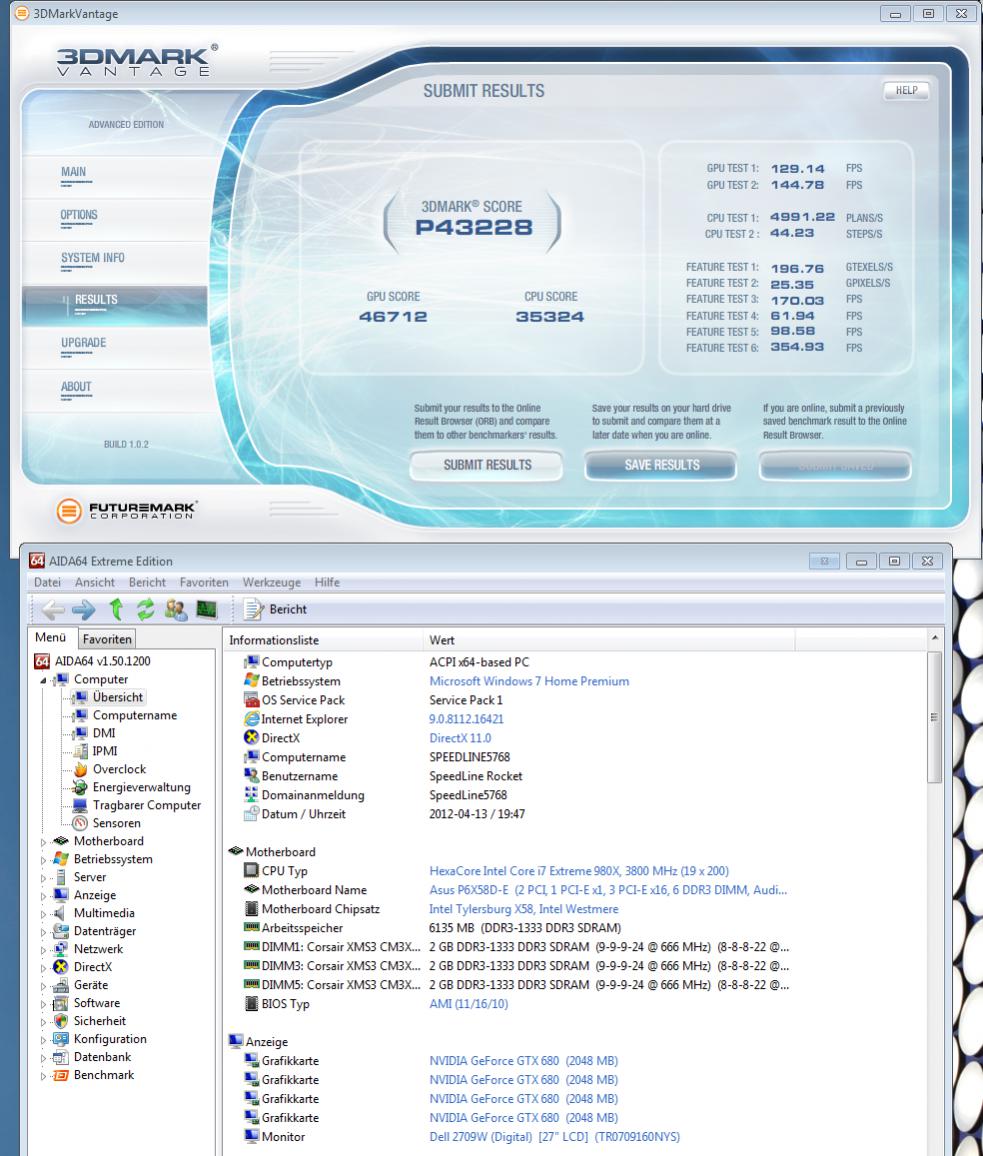983x1156 pixels.
Task: Expand the Netzwerk tree node
Action: click(x=43, y=950)
